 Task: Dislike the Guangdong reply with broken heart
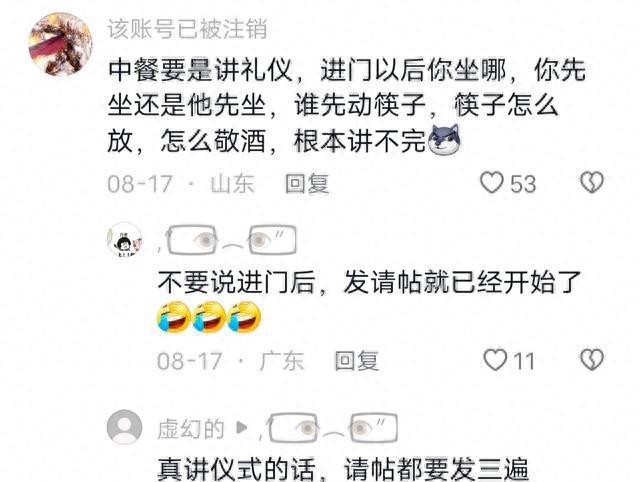(x=592, y=360)
